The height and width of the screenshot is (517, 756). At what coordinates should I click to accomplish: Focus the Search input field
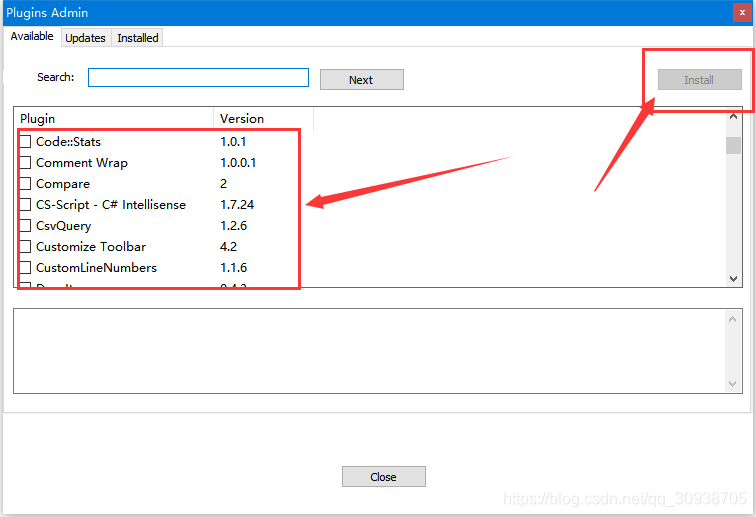pyautogui.click(x=198, y=78)
